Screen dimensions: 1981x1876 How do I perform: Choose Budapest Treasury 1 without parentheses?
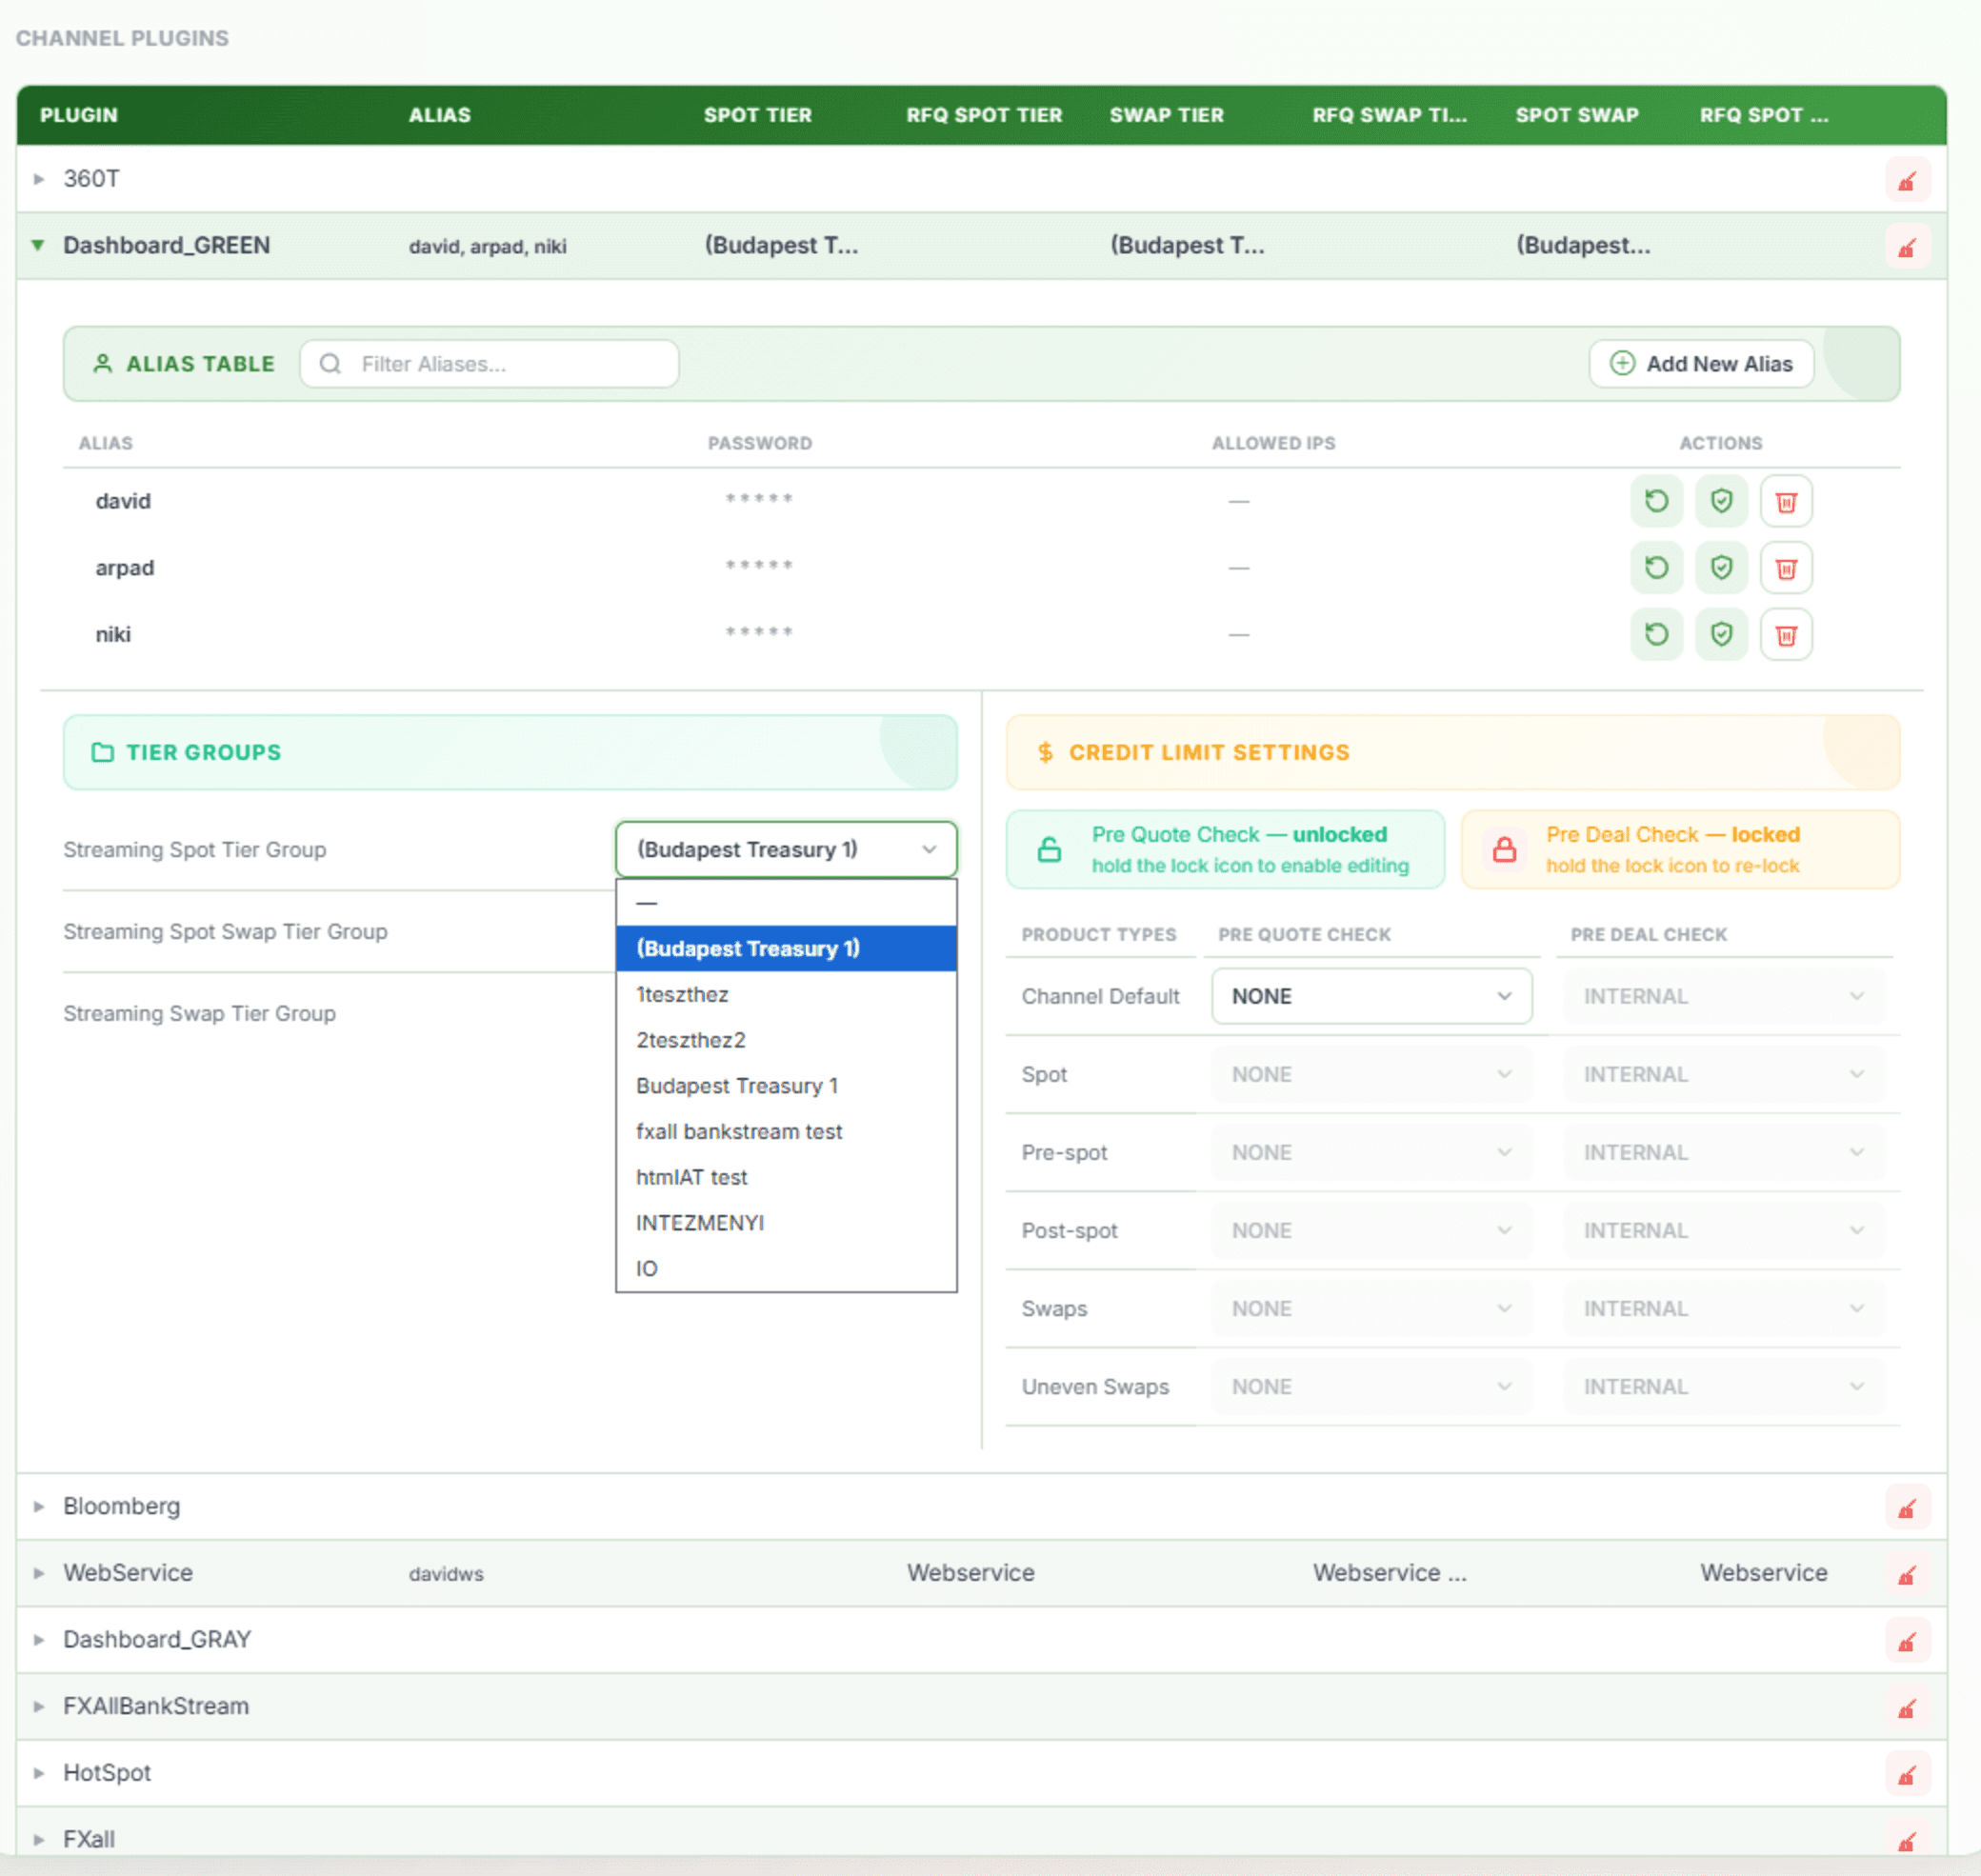786,1086
